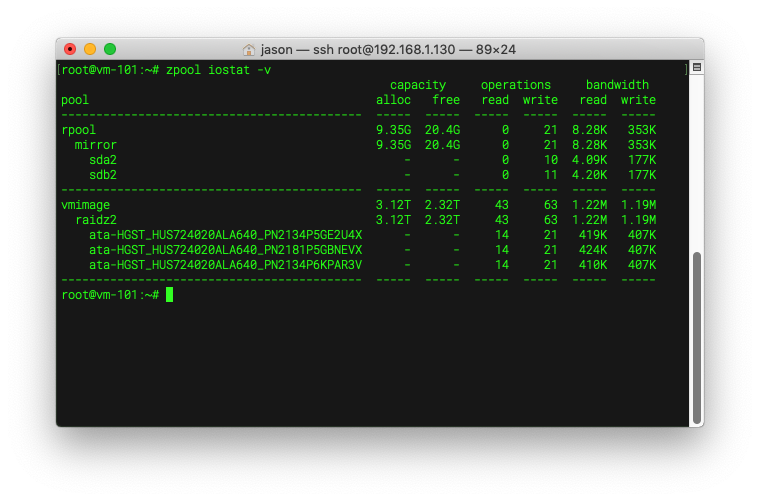Click the 'free' column header
This screenshot has height=501, width=760.
[446, 100]
